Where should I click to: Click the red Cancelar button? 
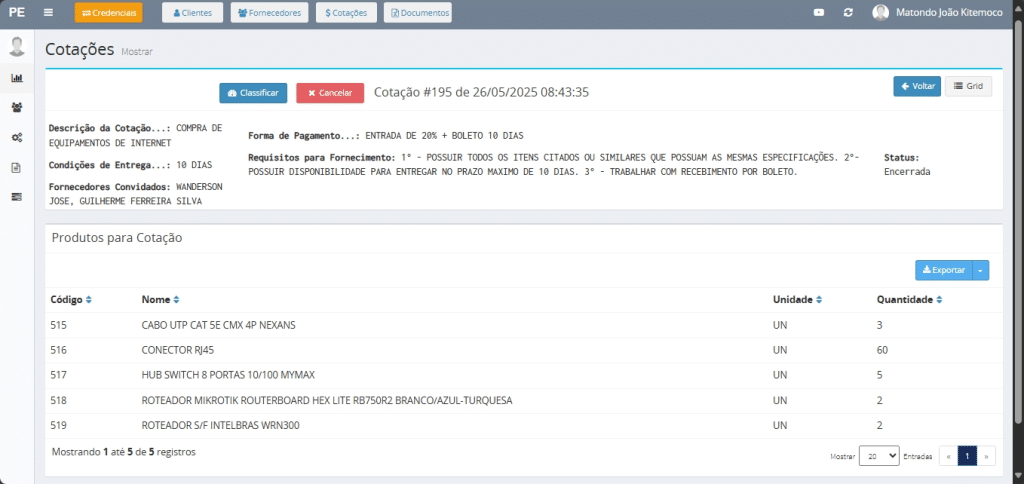(x=330, y=93)
